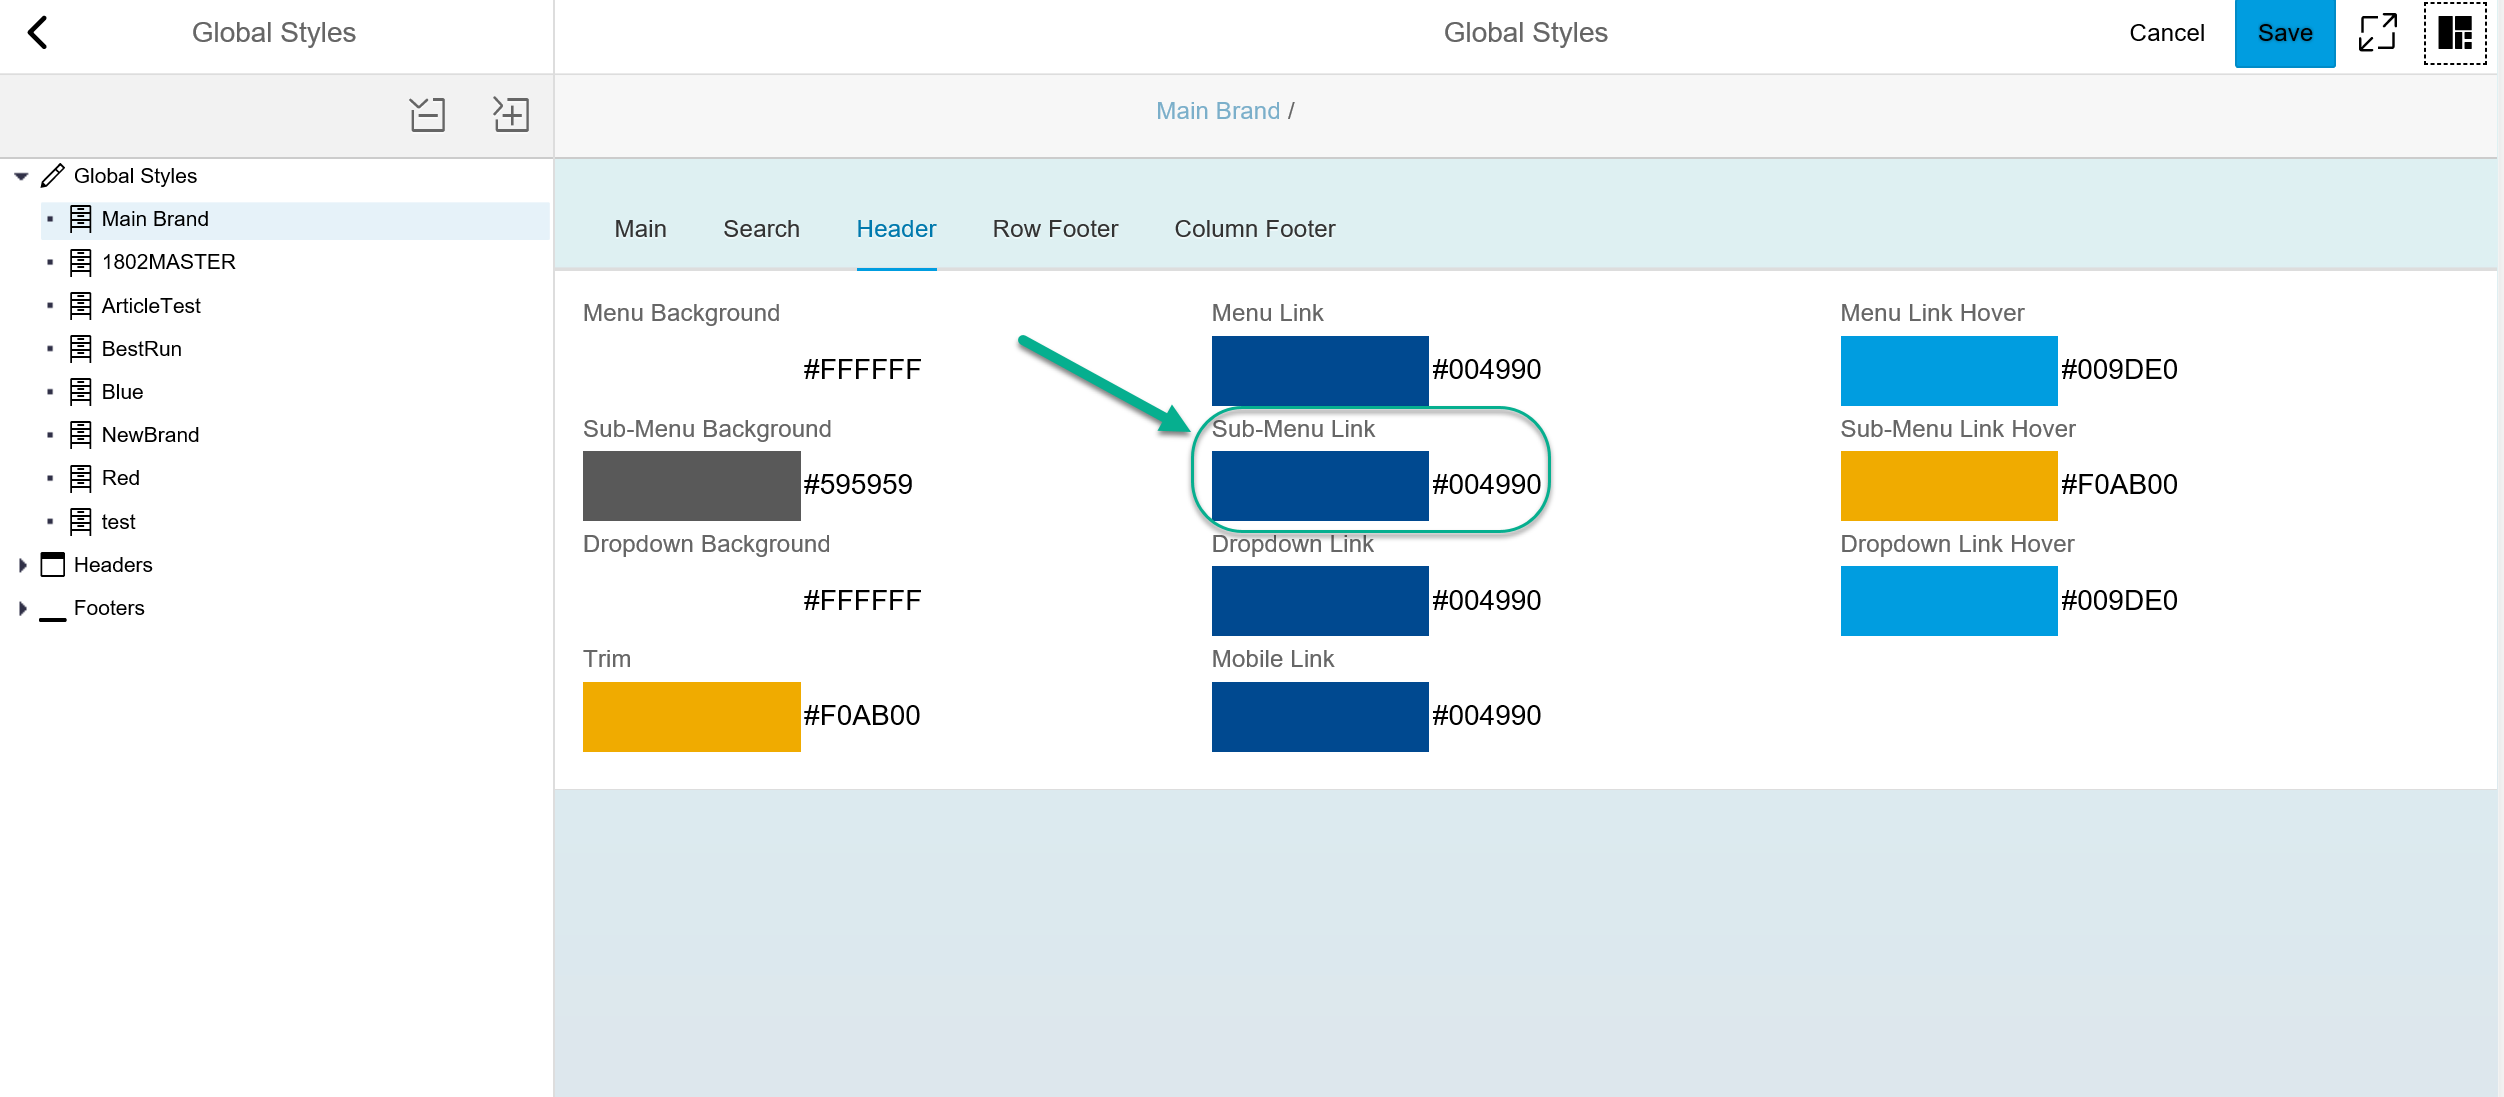Open the Sub-Menu Background gray swatch

(691, 485)
